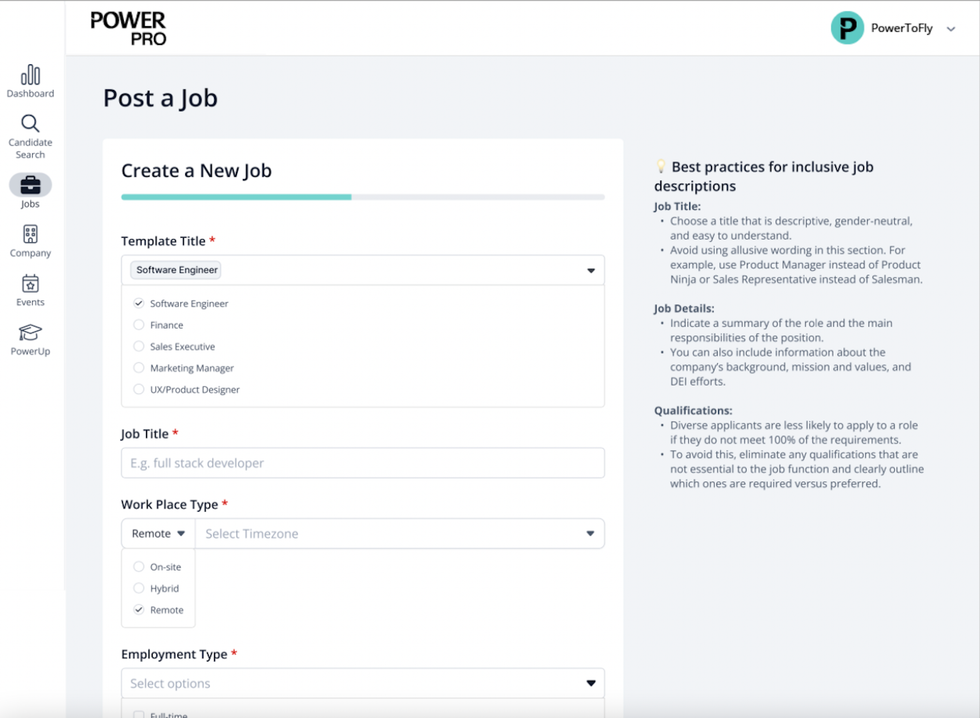Collapse the Template Title dropdown arrow
This screenshot has width=980, height=718.
pyautogui.click(x=590, y=271)
